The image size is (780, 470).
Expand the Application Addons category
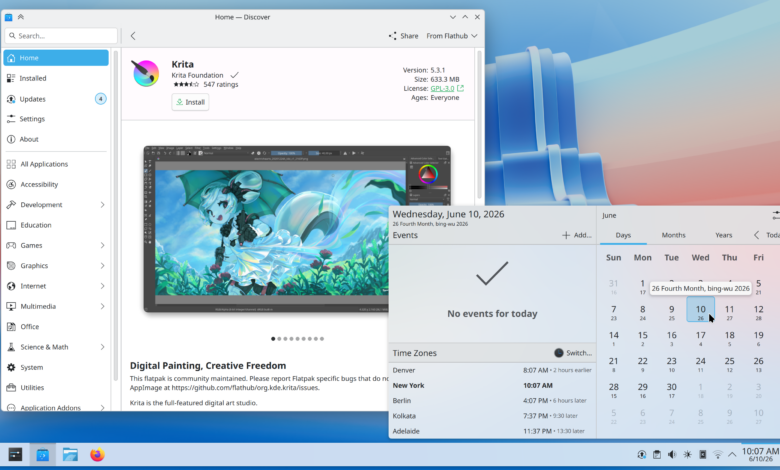coord(102,407)
